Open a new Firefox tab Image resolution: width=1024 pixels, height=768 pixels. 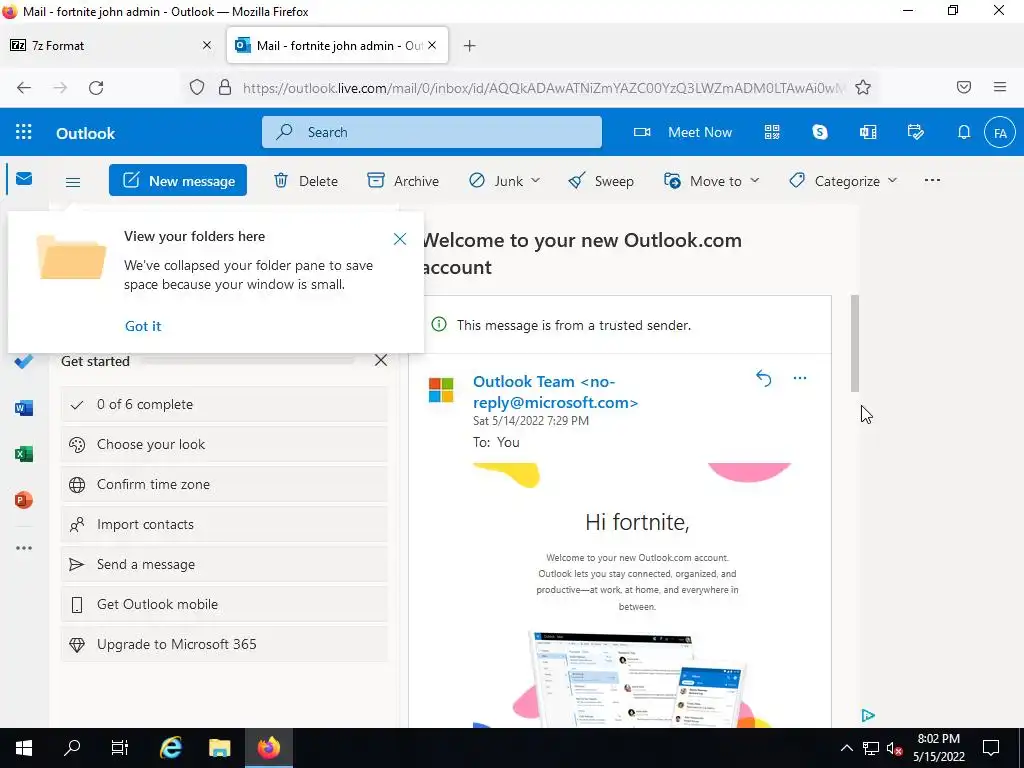tap(470, 46)
